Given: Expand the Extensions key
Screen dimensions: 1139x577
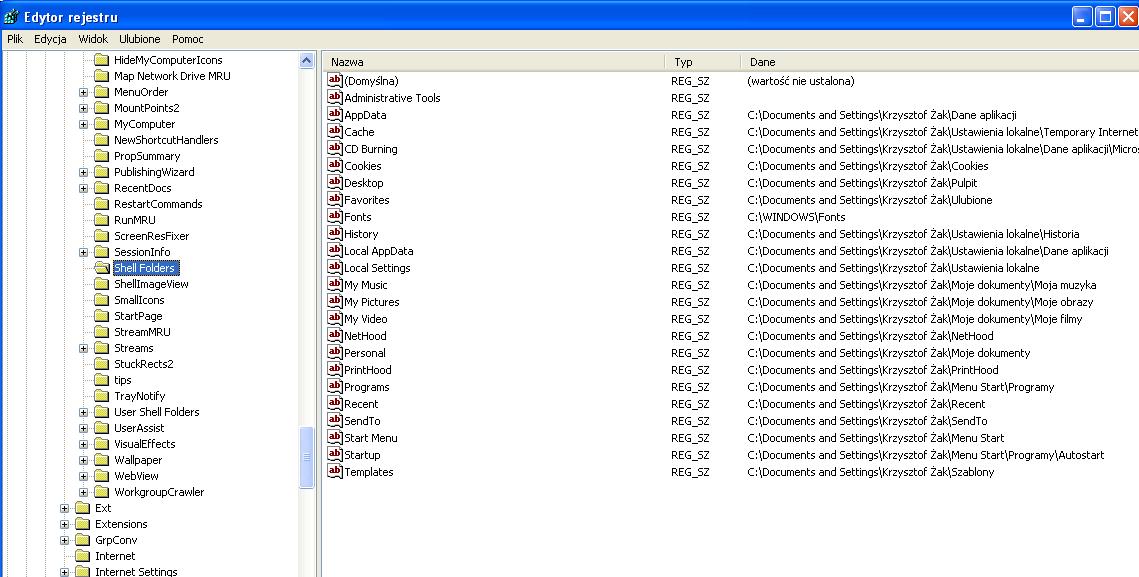Looking at the screenshot, I should click(65, 524).
